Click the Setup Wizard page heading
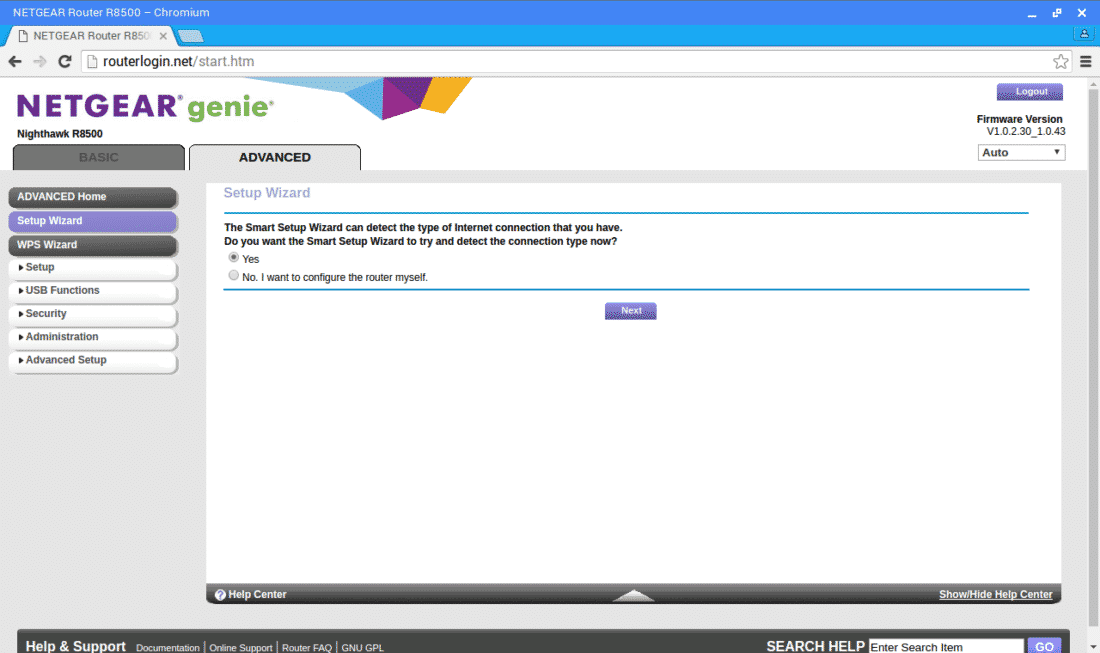The image size is (1100, 653). pos(267,193)
